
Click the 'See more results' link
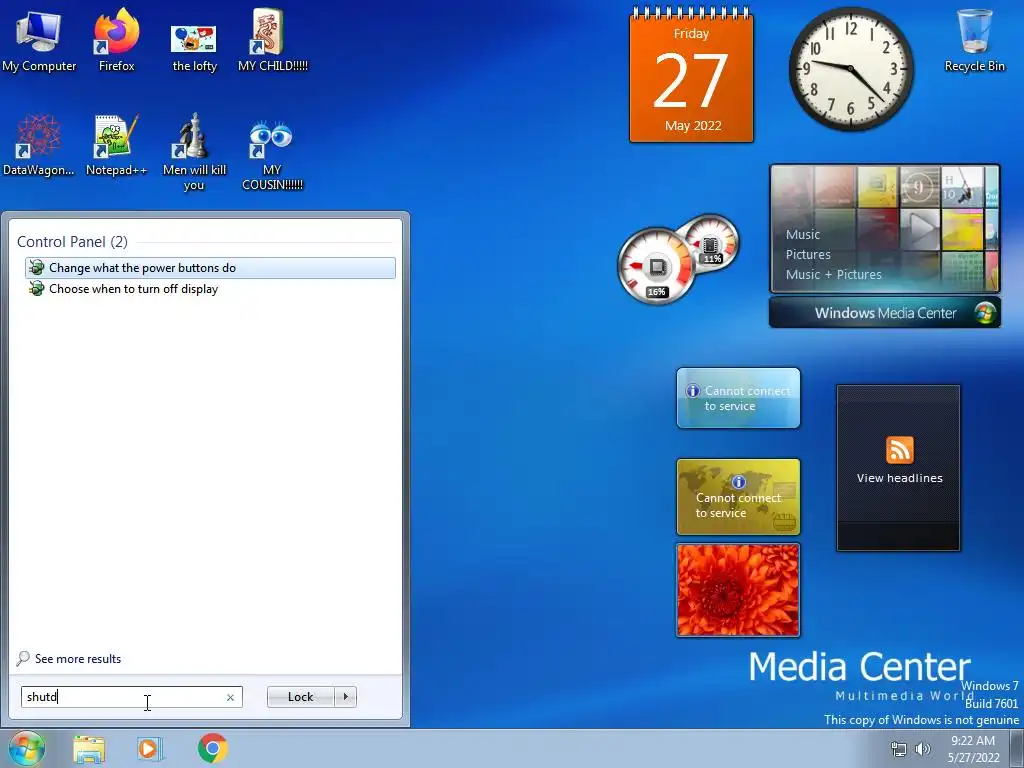(x=78, y=659)
